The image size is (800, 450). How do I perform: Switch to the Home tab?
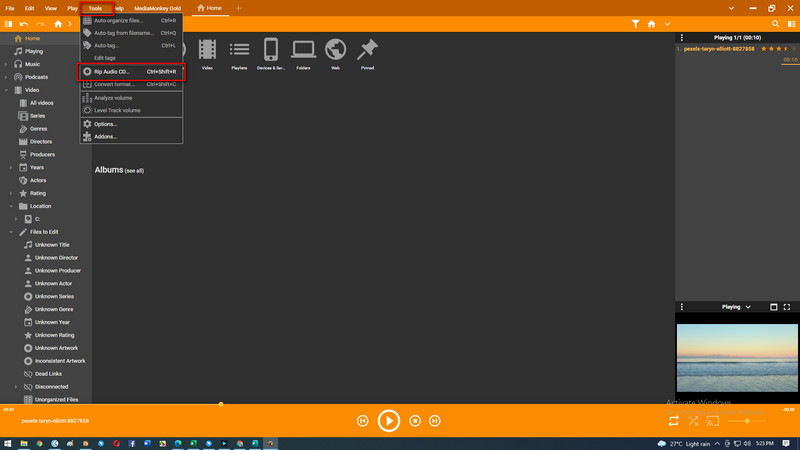coord(210,8)
